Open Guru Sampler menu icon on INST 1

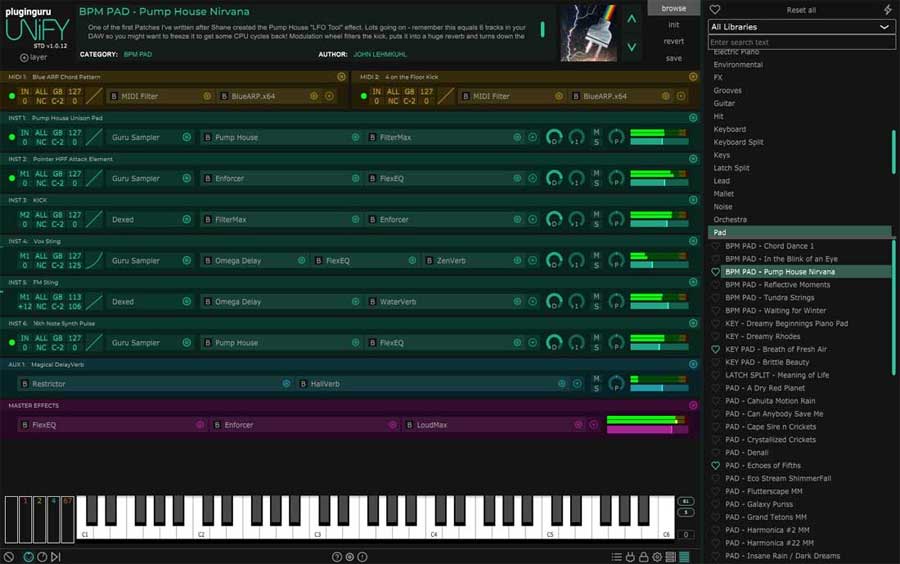click(187, 137)
